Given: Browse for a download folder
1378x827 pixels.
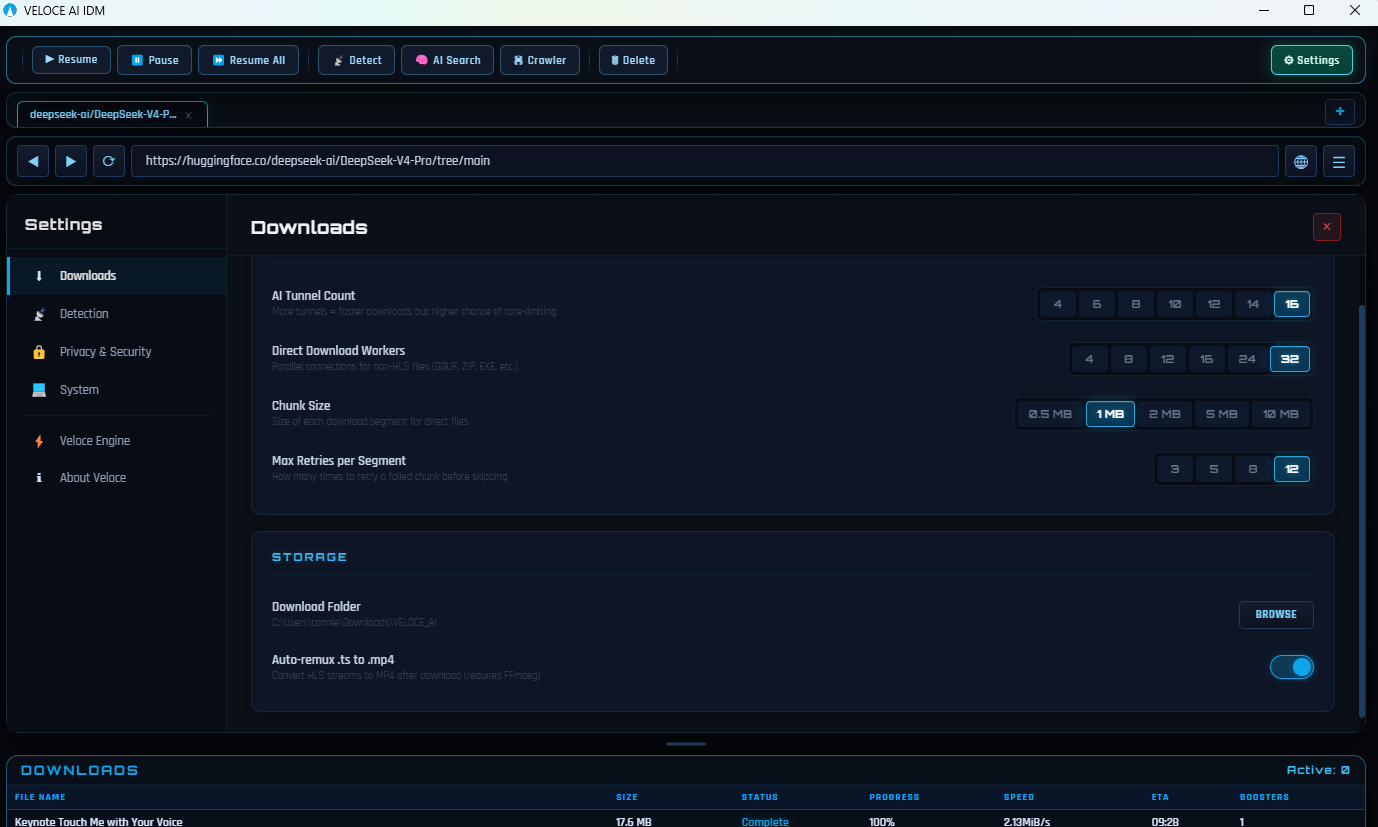Looking at the screenshot, I should click(x=1276, y=615).
